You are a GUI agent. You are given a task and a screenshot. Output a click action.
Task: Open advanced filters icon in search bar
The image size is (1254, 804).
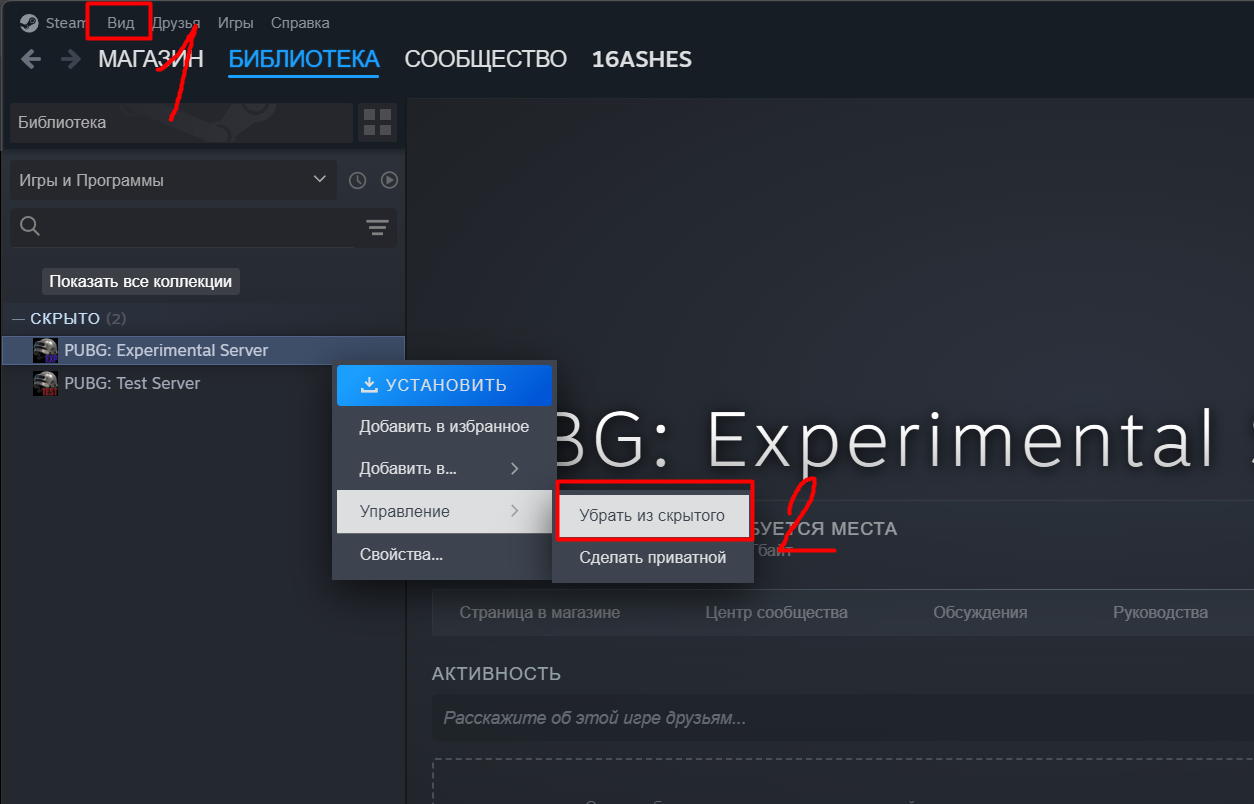click(377, 228)
